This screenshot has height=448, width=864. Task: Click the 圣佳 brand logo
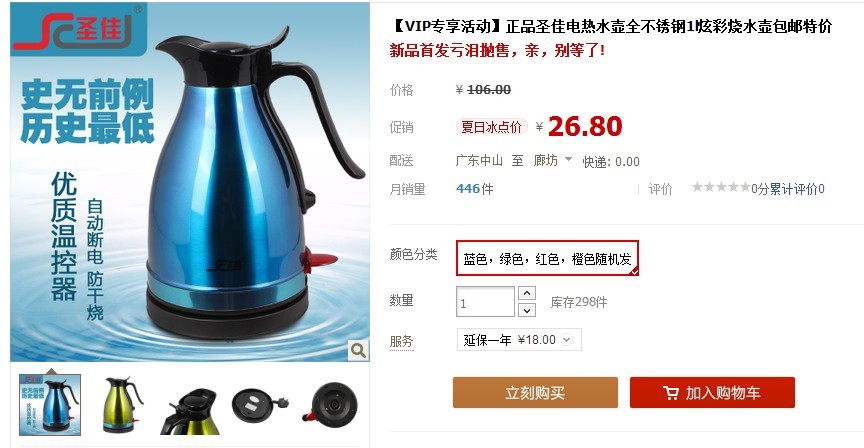click(78, 29)
